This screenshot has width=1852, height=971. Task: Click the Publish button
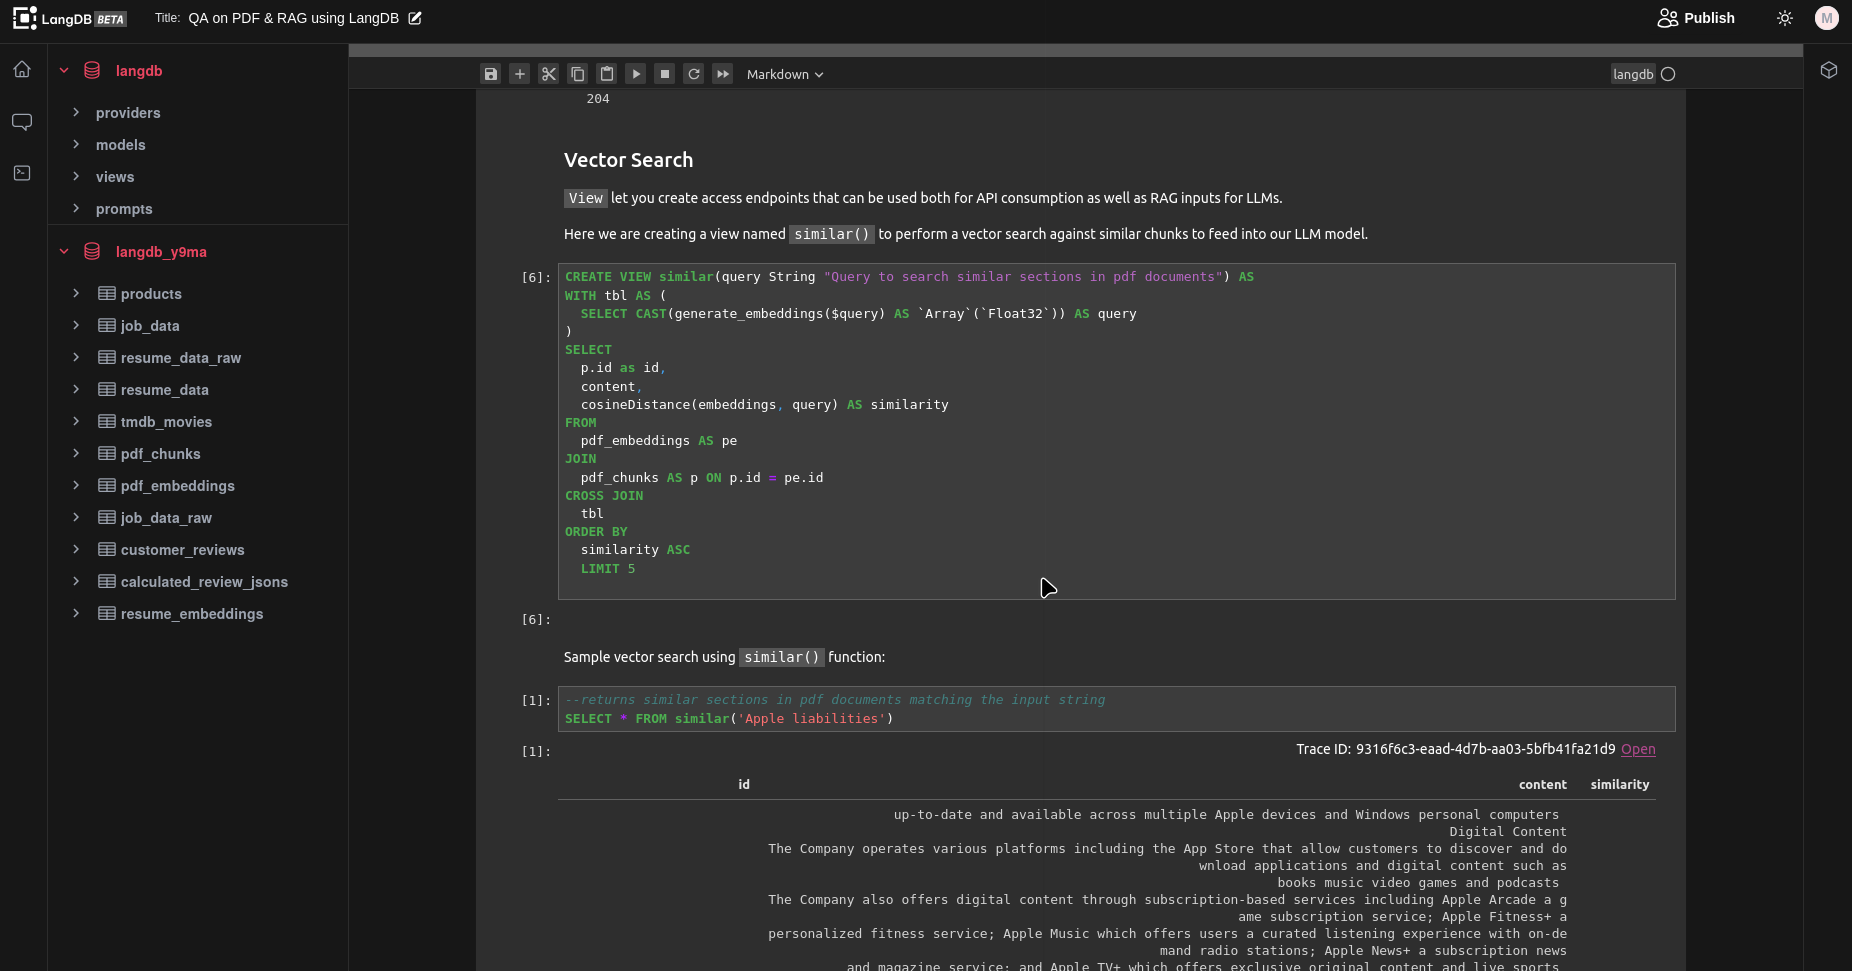click(1696, 18)
